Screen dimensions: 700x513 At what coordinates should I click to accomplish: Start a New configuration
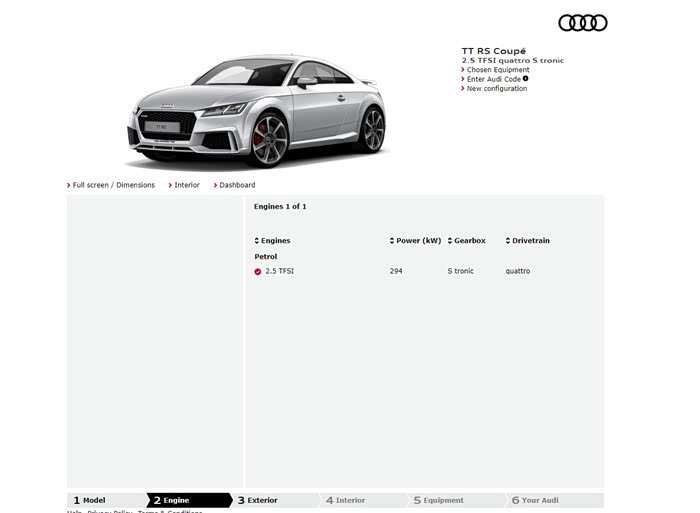tap(496, 89)
